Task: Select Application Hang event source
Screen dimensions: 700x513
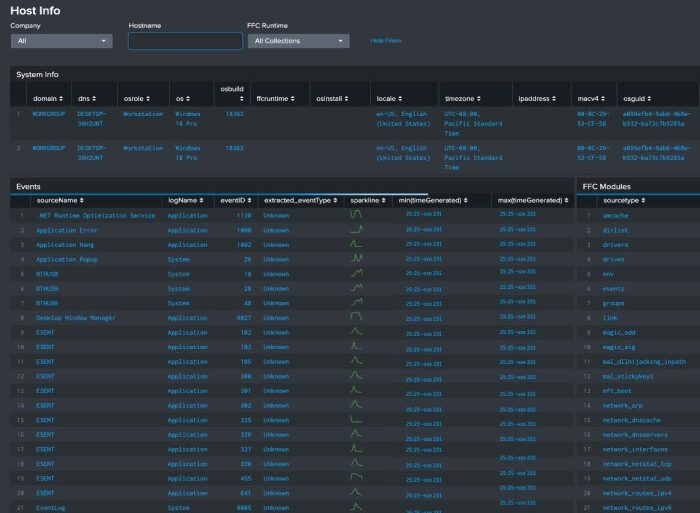Action: (x=65, y=245)
